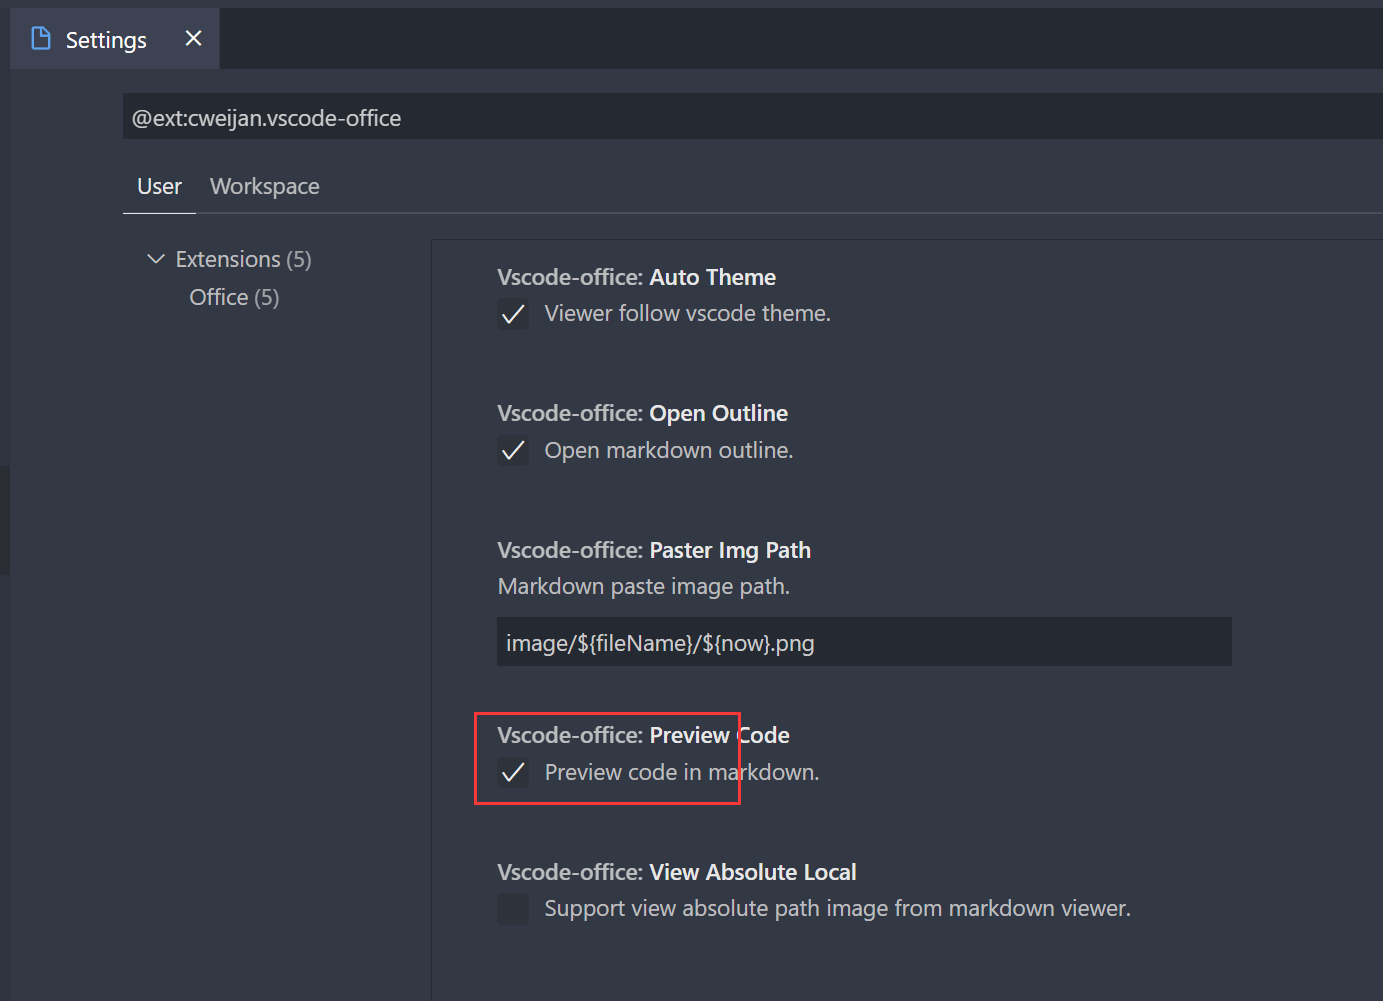Select the Settings editor tab
1383x1001 pixels.
point(115,39)
